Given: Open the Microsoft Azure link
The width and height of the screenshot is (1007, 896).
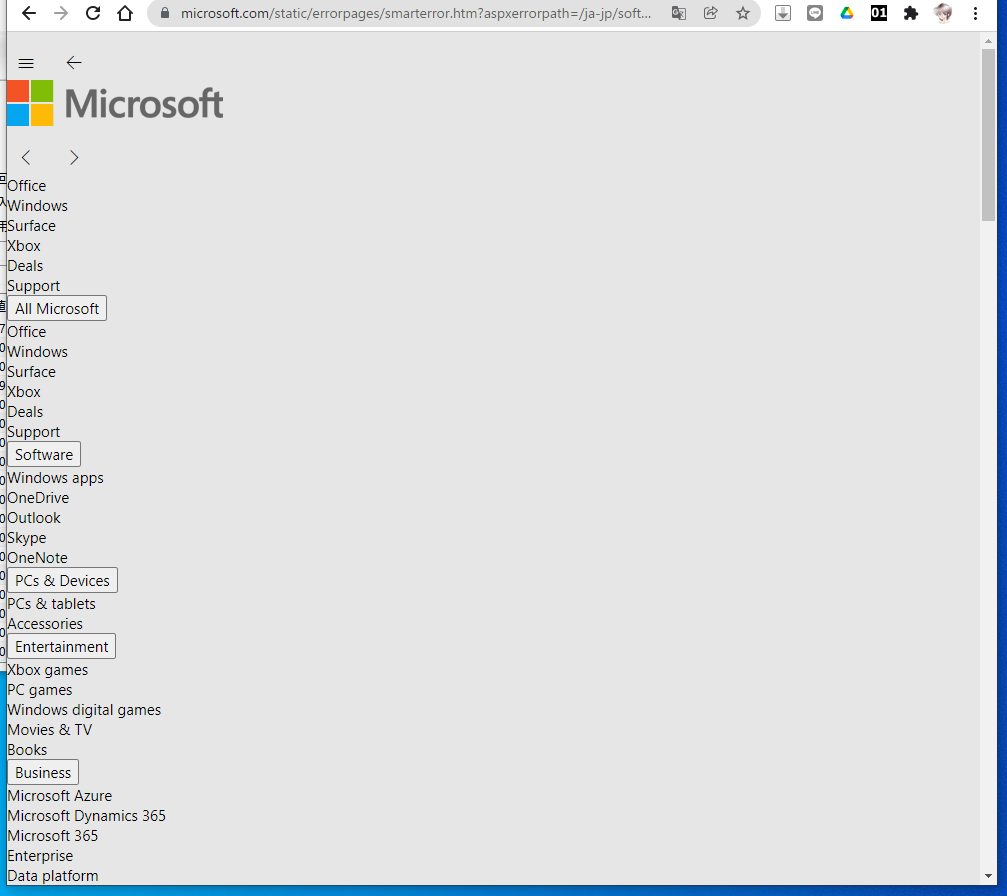Looking at the screenshot, I should point(60,796).
